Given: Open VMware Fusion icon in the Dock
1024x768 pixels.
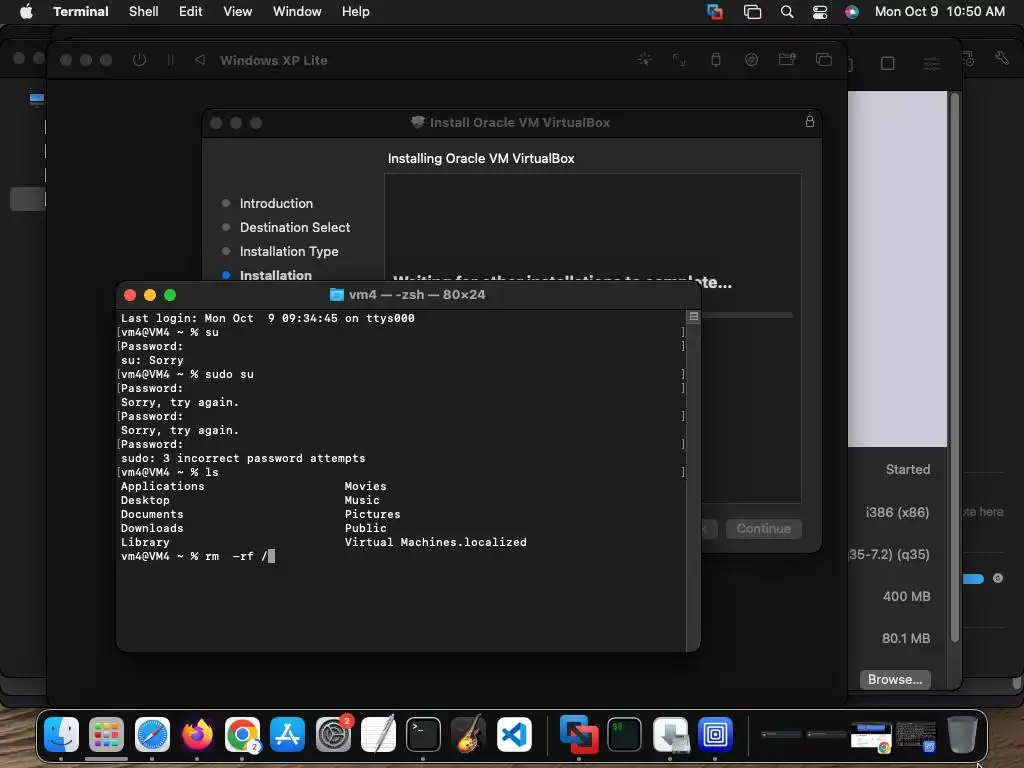Looking at the screenshot, I should click(579, 735).
